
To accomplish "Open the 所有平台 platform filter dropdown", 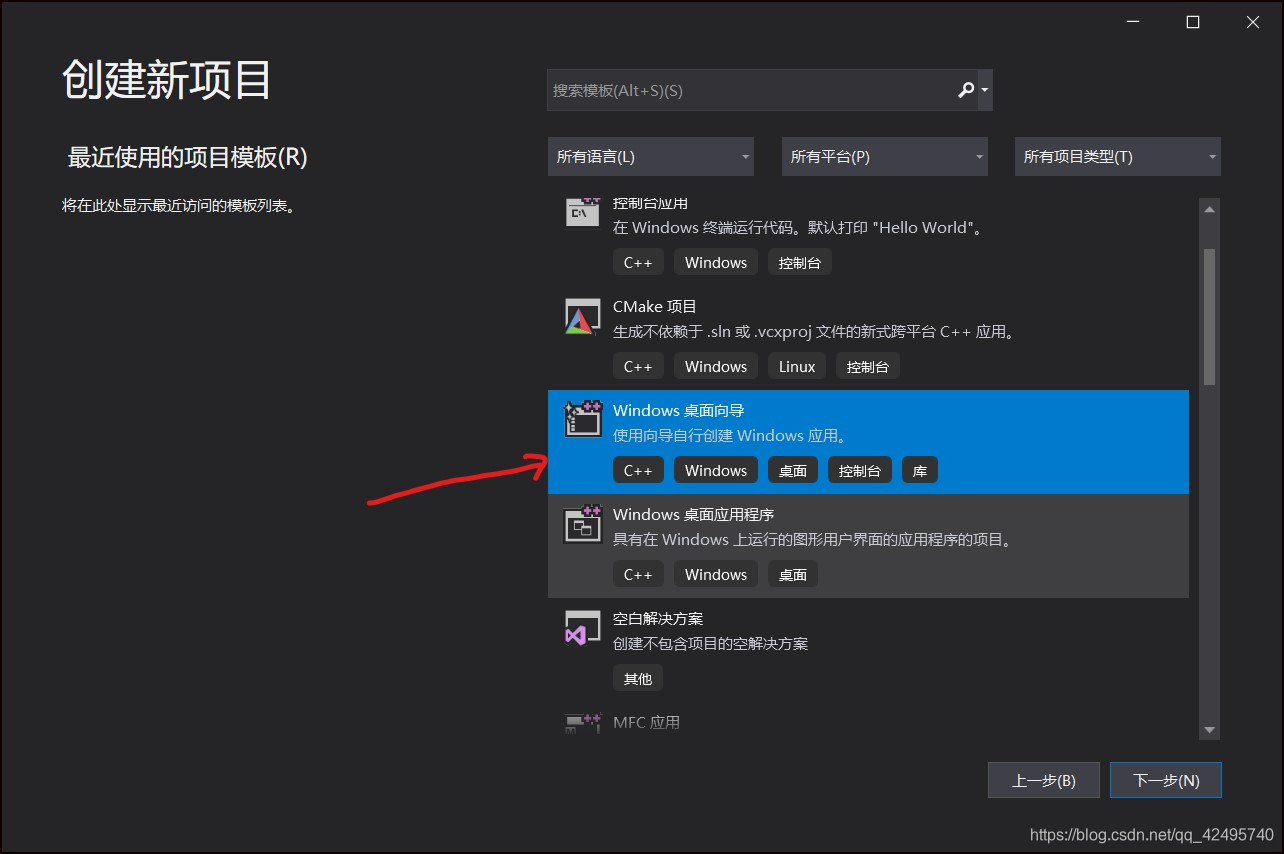I will click(x=885, y=157).
